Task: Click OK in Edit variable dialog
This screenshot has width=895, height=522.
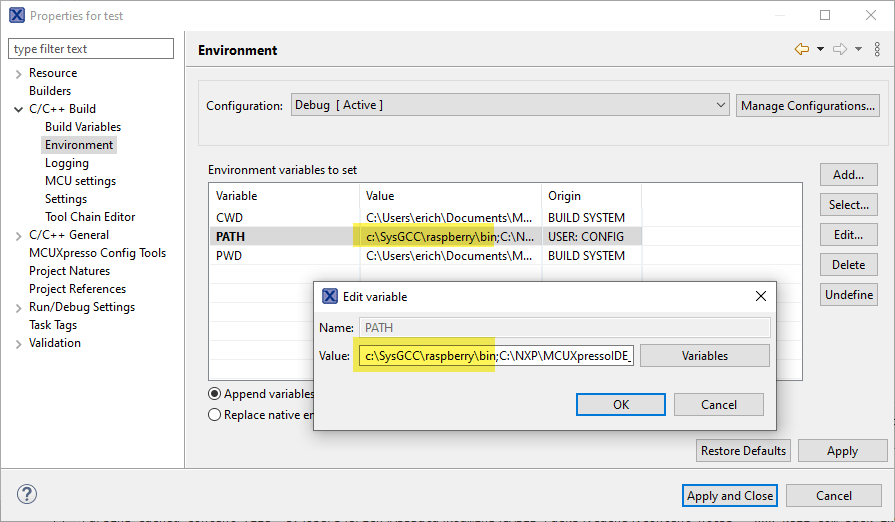Action: pyautogui.click(x=620, y=405)
